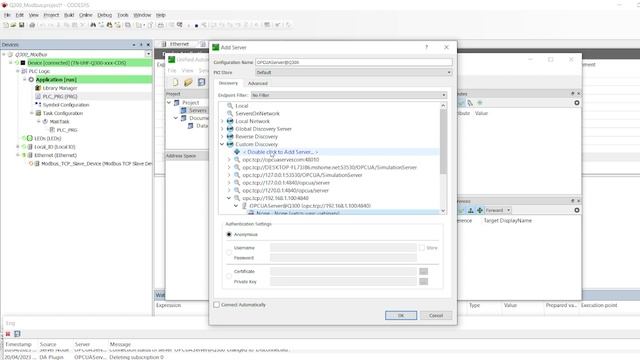Click the hierarchy icon in References toolbar

[x=471, y=210]
